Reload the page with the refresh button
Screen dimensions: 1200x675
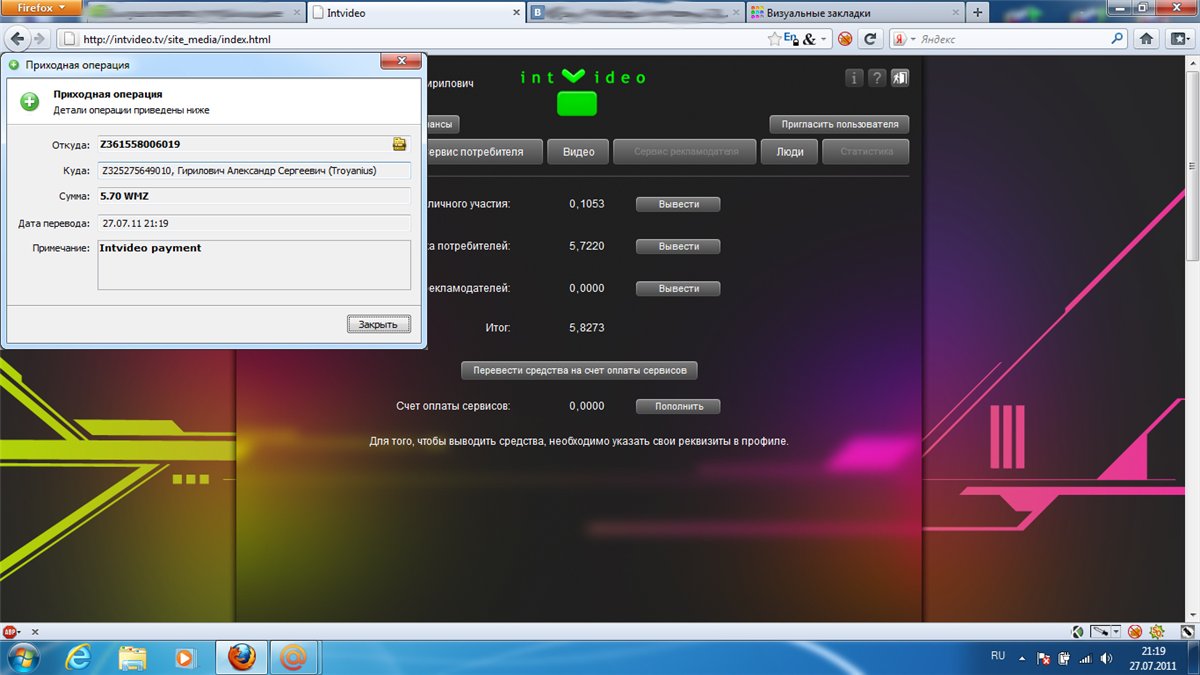[870, 39]
